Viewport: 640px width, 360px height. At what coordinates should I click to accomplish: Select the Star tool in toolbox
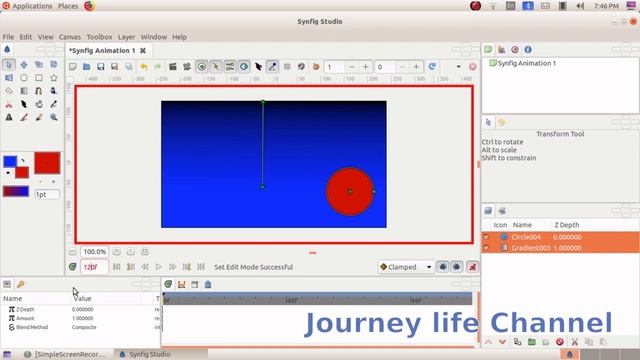tap(53, 78)
